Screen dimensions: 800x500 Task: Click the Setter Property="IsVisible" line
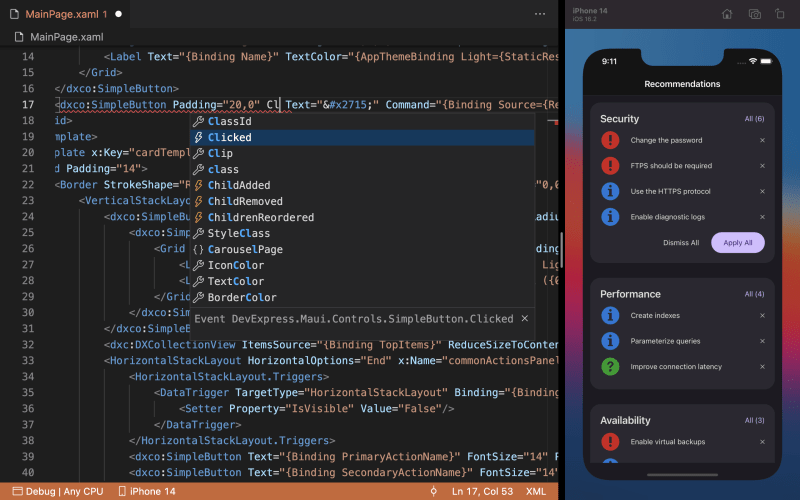pos(316,409)
